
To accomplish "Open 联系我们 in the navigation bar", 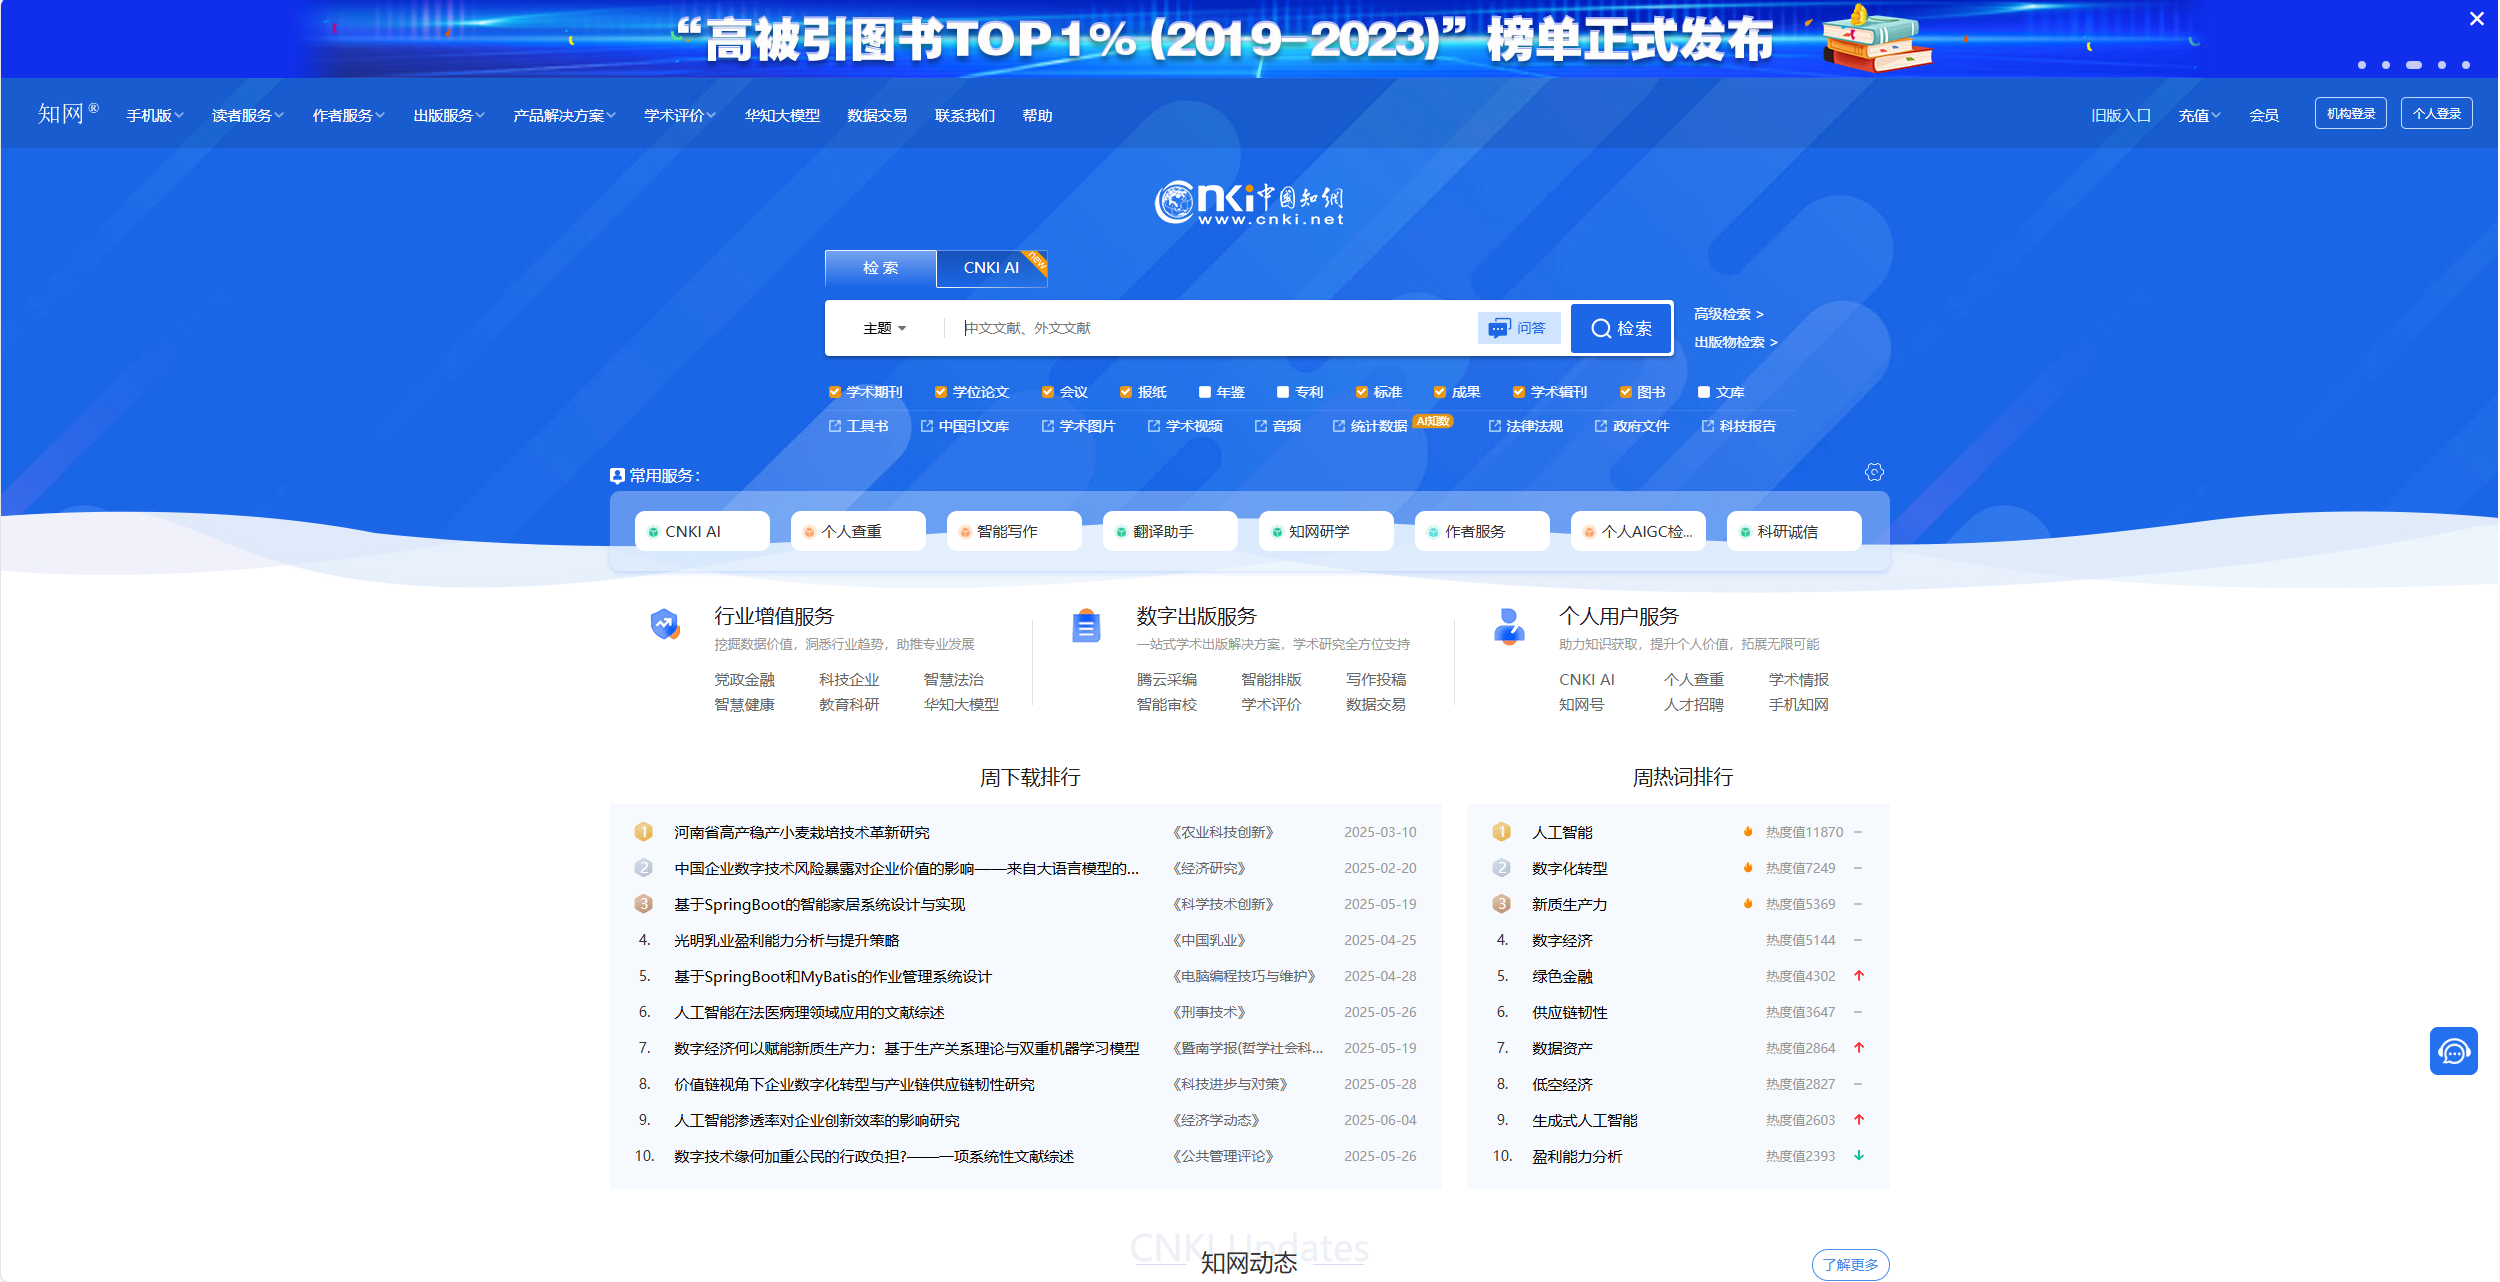I will pos(965,116).
